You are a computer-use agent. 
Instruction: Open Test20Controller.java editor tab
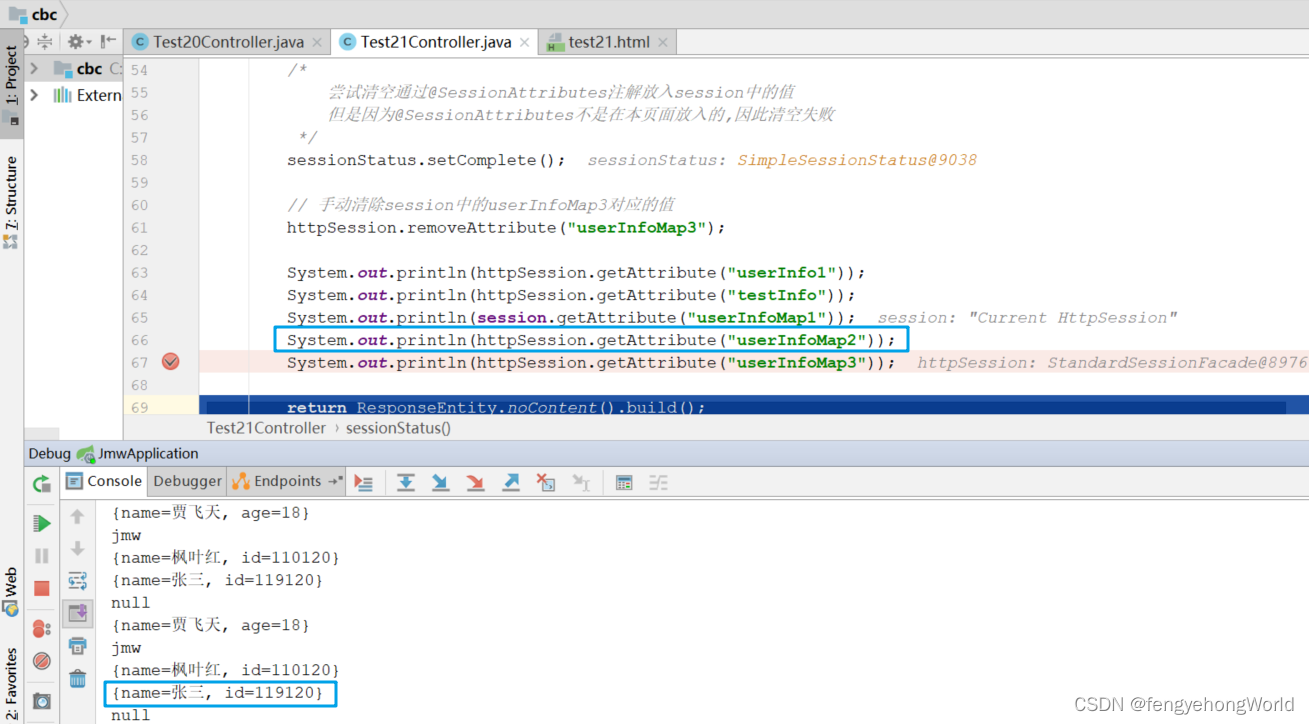point(228,42)
